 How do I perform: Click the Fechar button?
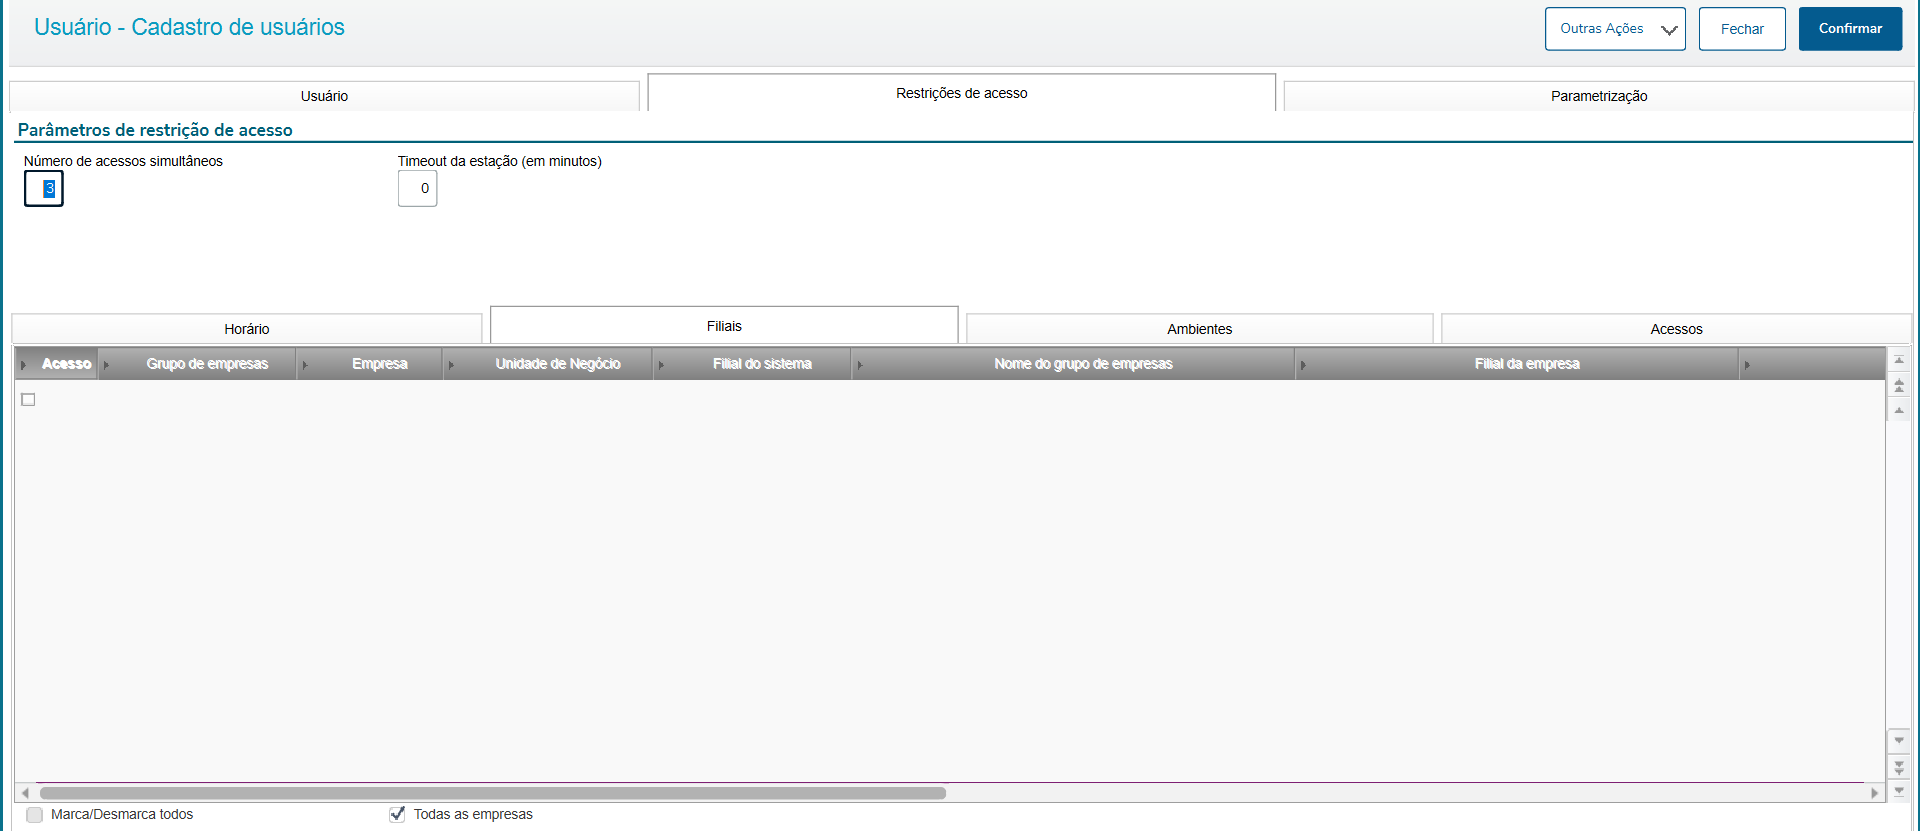[1742, 29]
